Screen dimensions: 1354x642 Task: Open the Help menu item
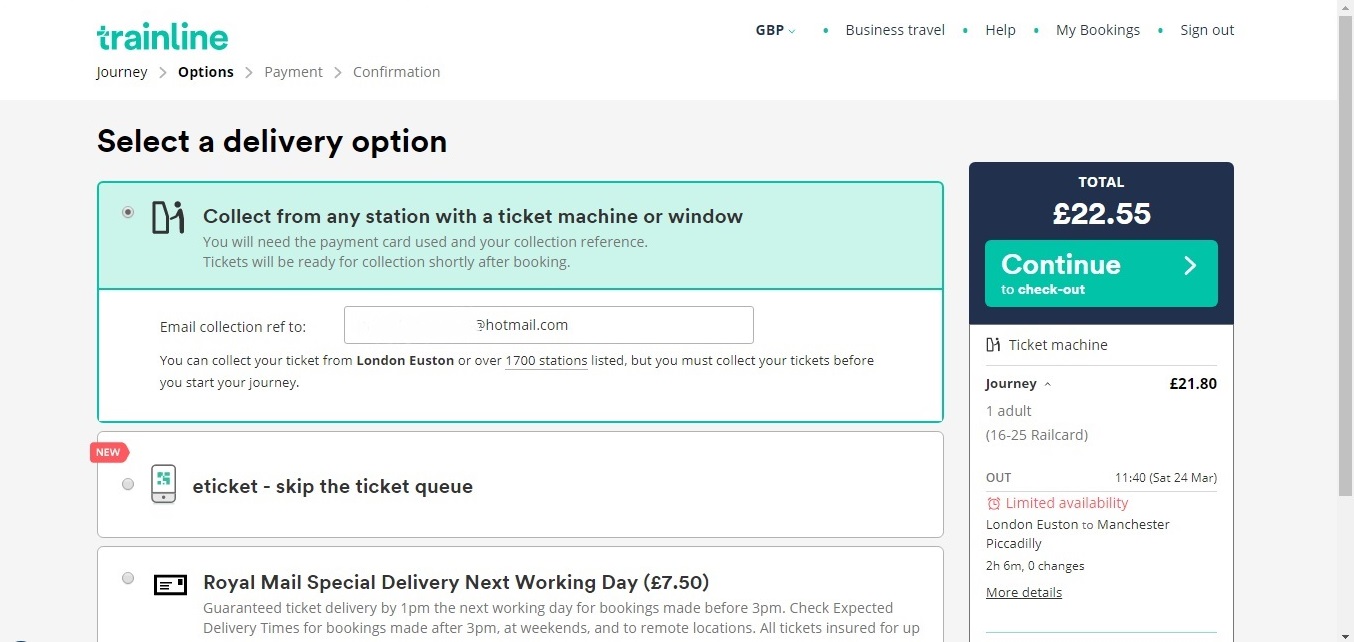(1000, 30)
